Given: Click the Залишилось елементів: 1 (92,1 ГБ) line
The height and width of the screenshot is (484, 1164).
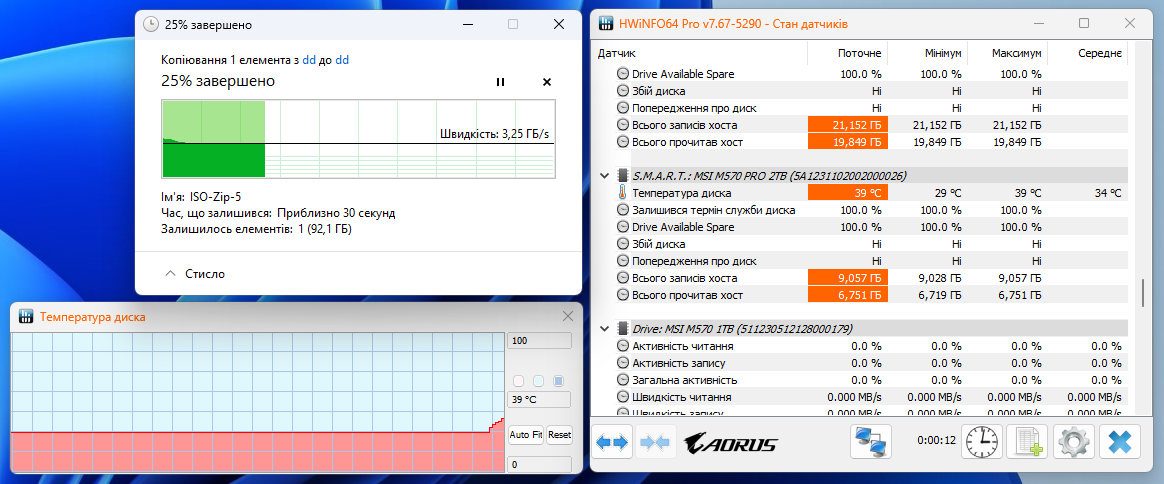Looking at the screenshot, I should pos(256,229).
